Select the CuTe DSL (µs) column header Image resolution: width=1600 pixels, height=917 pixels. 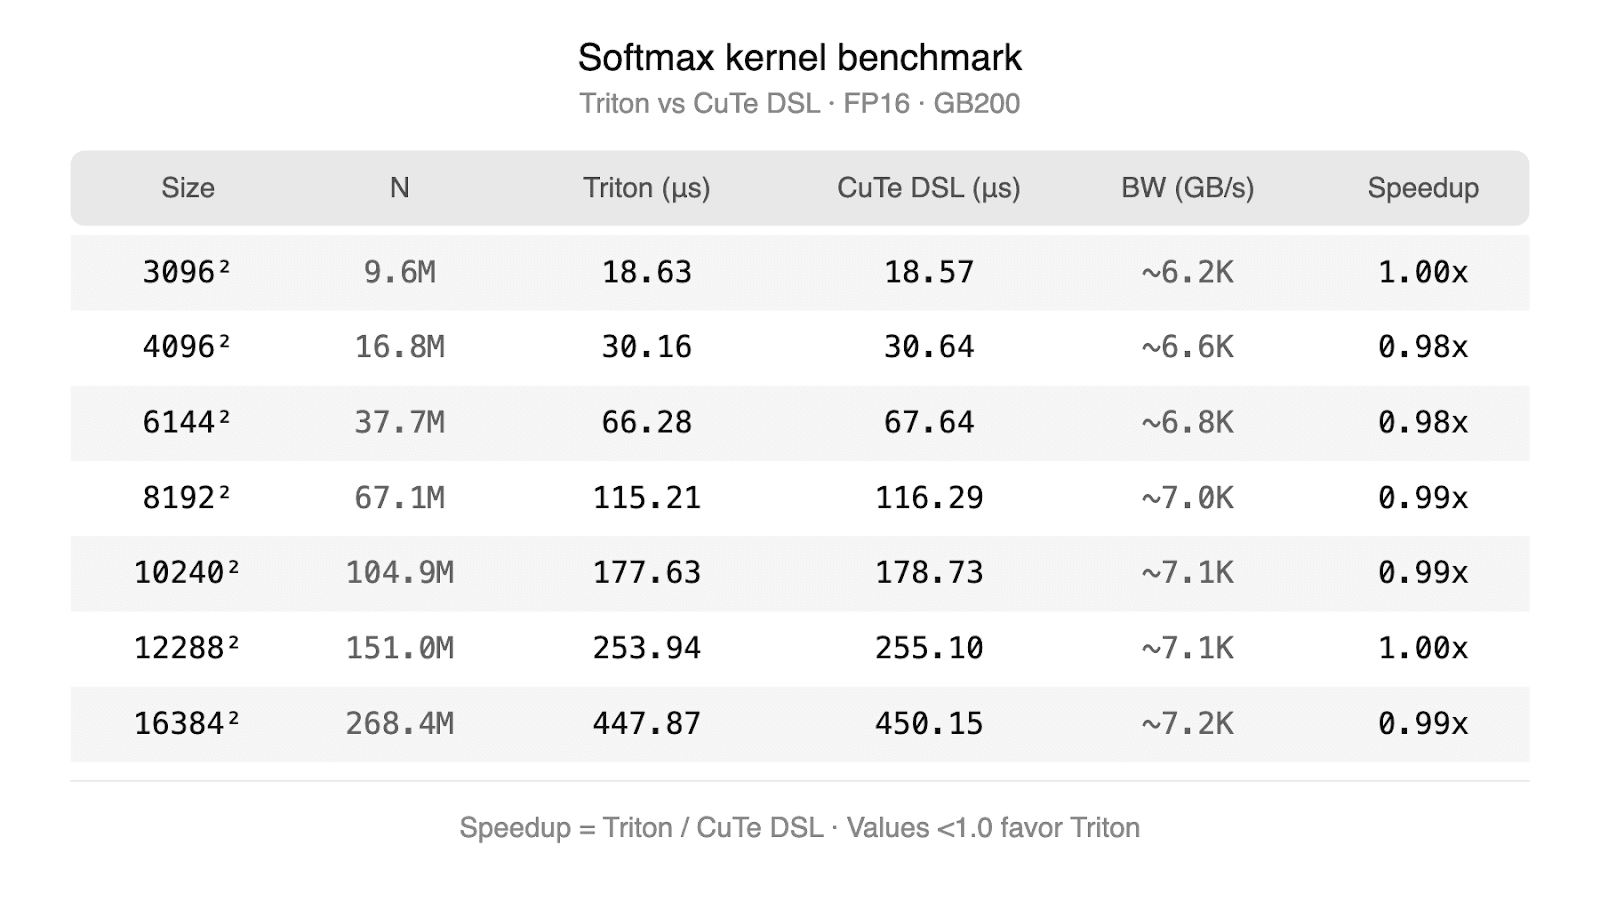(928, 188)
